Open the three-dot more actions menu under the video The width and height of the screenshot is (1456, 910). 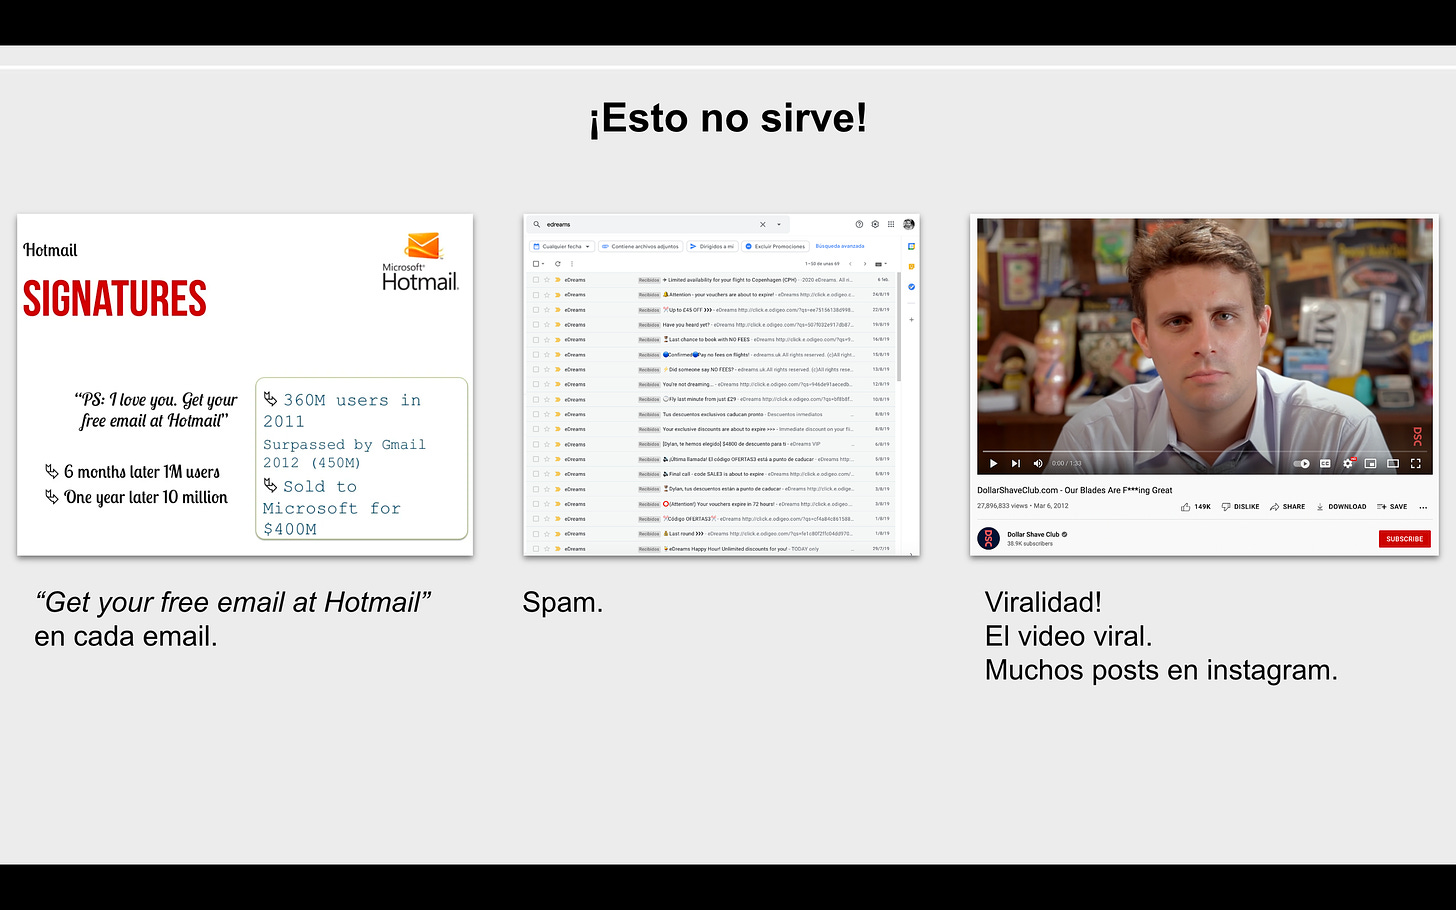tap(1423, 507)
